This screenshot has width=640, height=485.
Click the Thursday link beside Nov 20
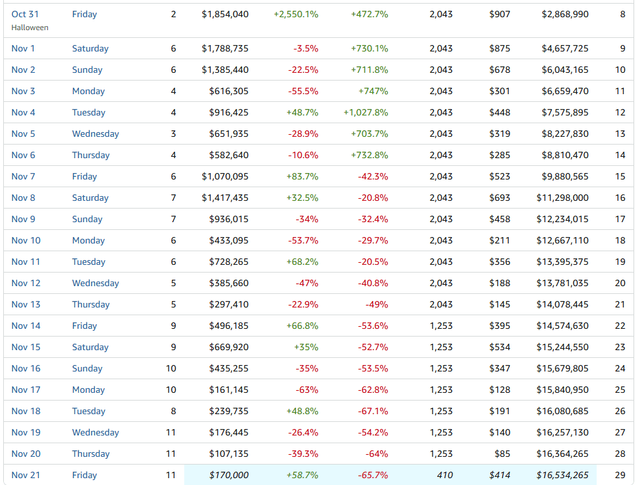(x=91, y=453)
